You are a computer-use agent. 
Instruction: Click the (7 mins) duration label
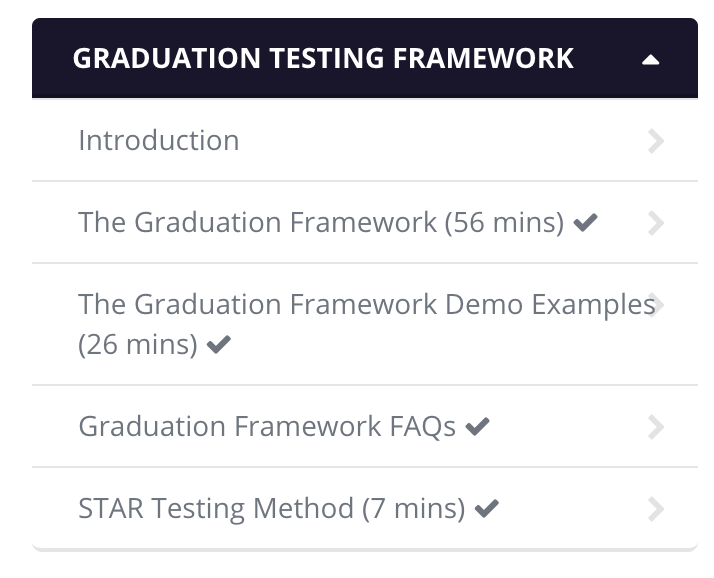click(413, 509)
